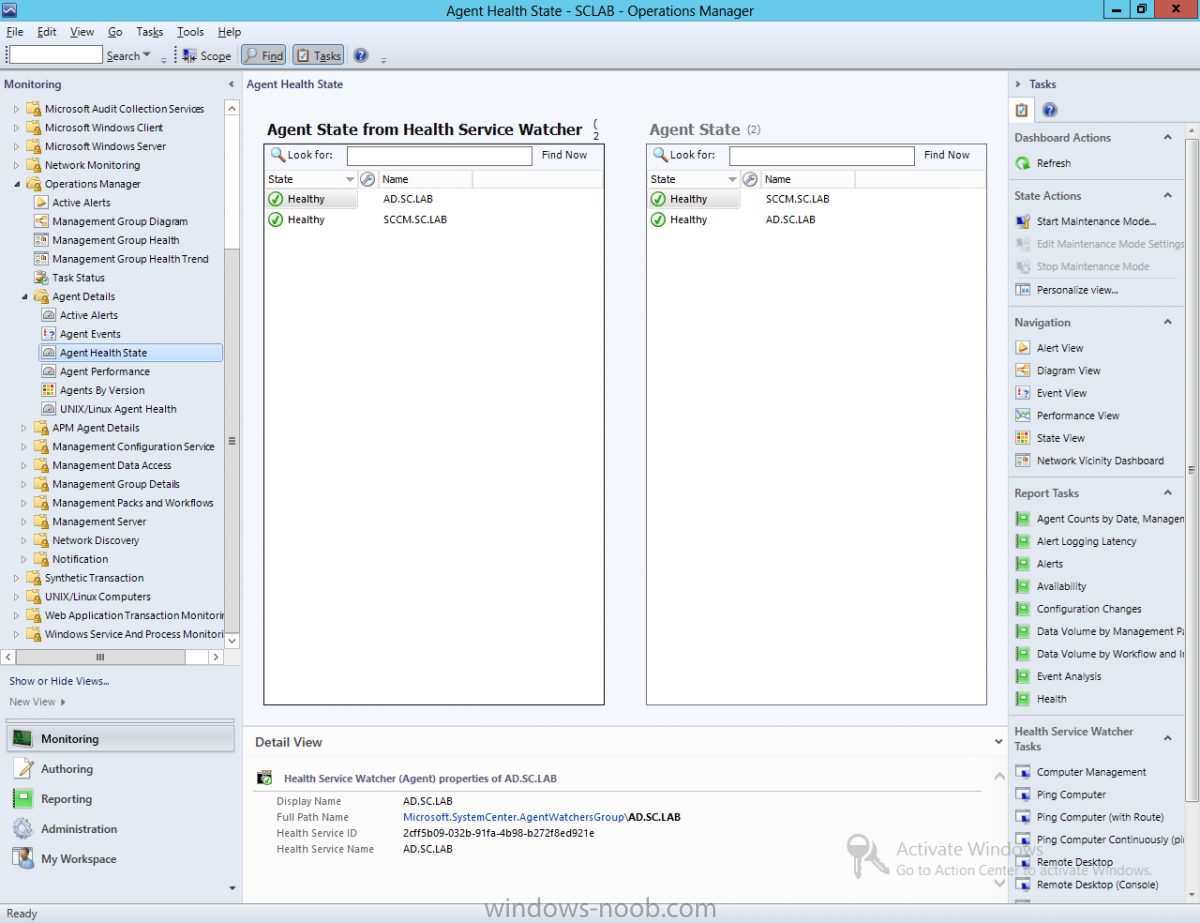Open the Tools menu
The width and height of the screenshot is (1200, 923).
point(190,32)
